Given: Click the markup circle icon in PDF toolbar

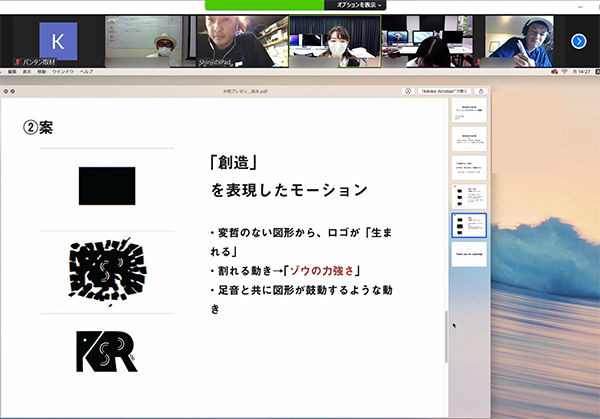Looking at the screenshot, I should pos(408,91).
